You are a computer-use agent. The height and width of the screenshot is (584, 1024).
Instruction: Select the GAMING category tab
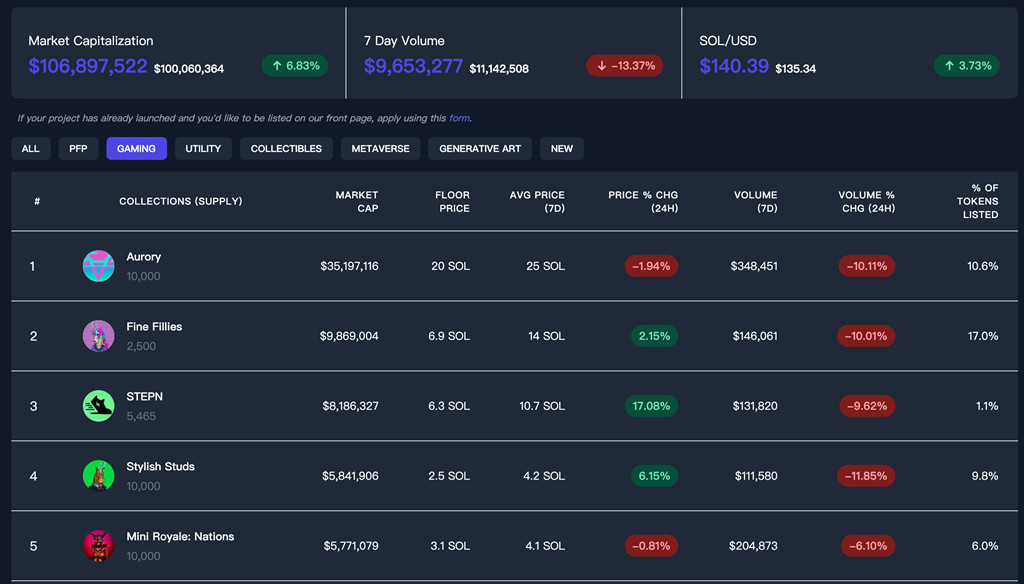pos(136,148)
